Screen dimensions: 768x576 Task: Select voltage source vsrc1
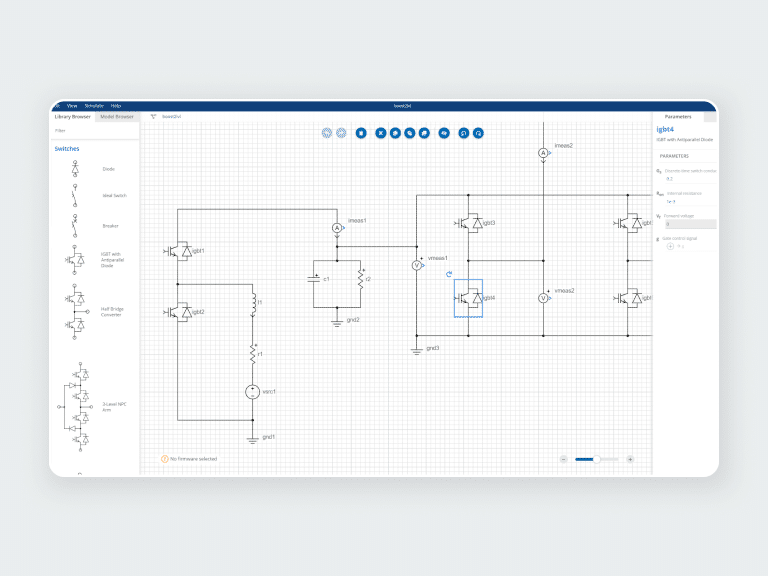coord(253,392)
